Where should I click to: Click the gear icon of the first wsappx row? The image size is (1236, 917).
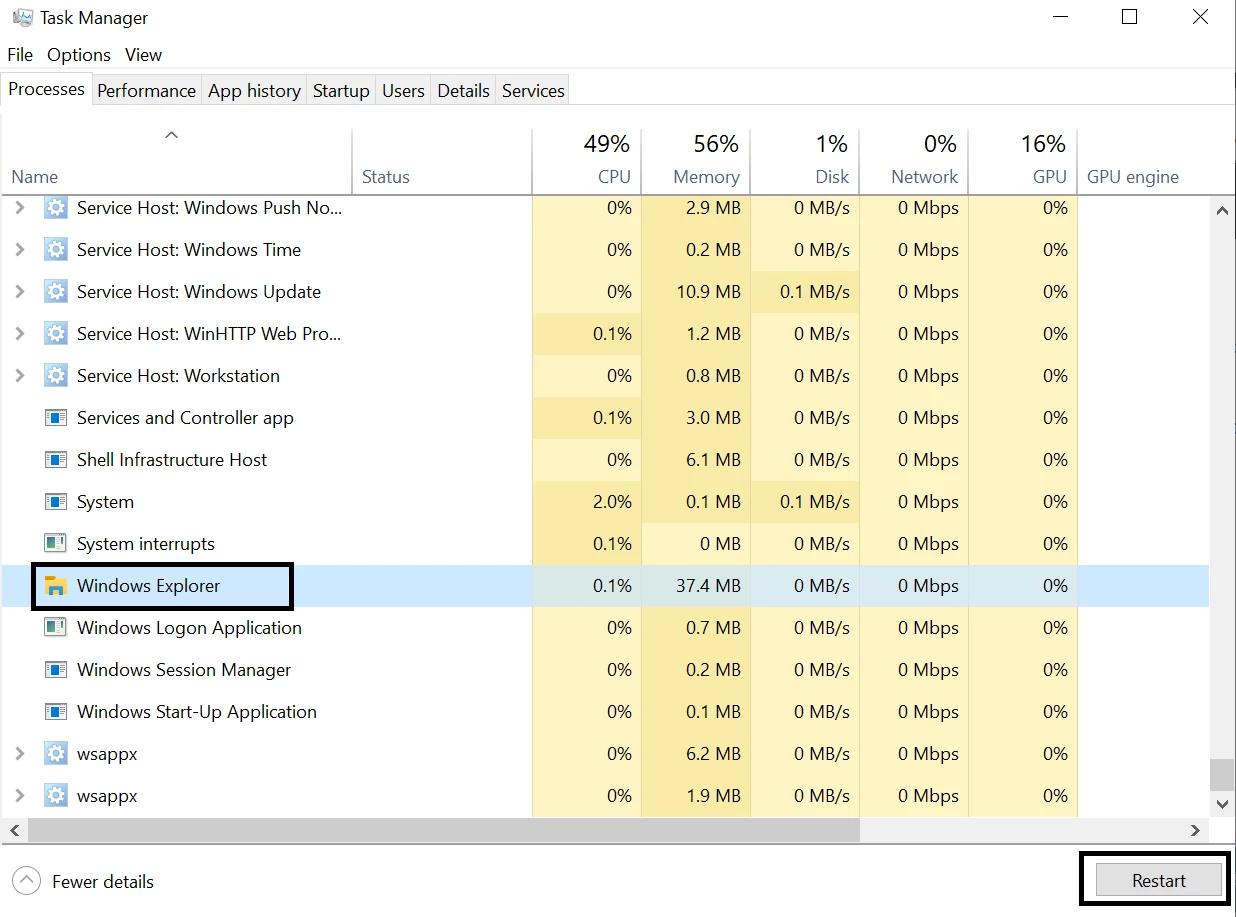[56, 754]
